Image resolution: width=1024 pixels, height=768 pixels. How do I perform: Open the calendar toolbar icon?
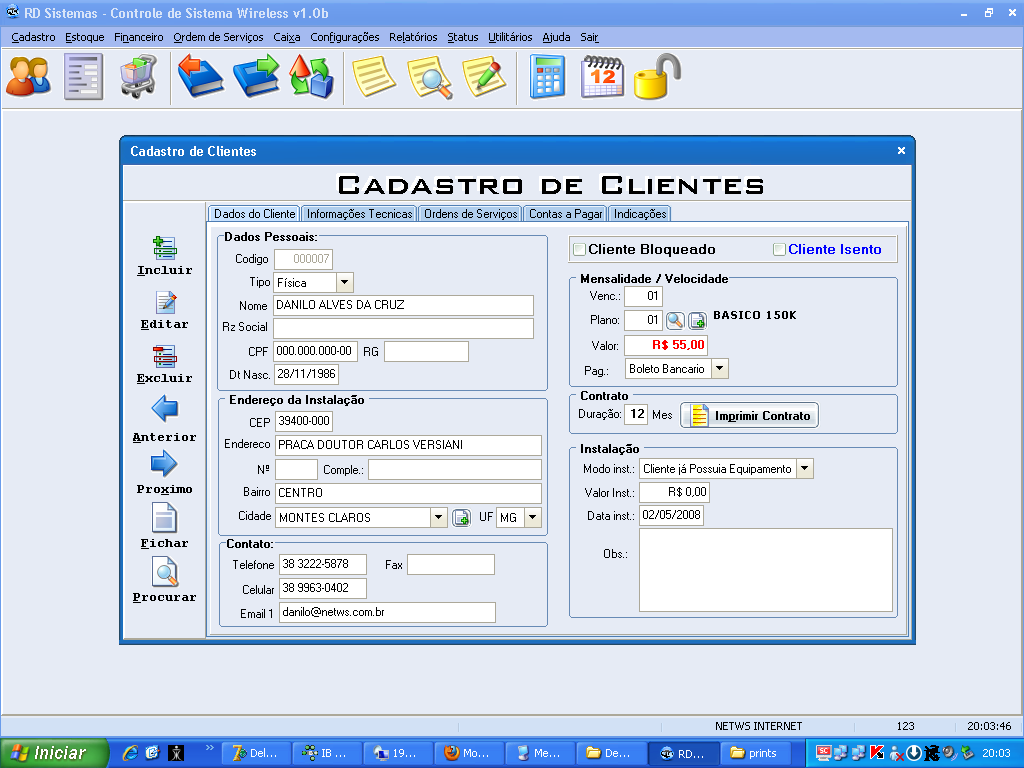pos(602,77)
